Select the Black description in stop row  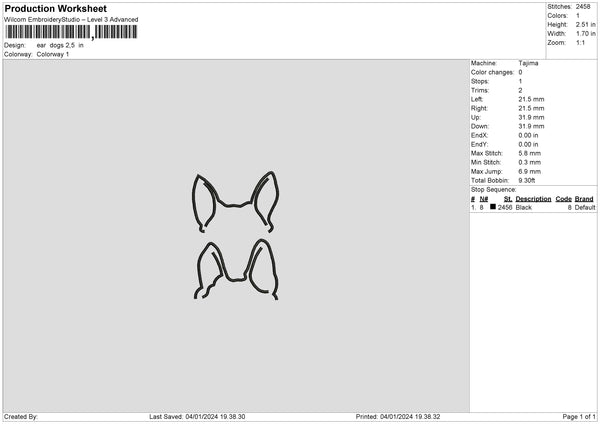pyautogui.click(x=524, y=207)
